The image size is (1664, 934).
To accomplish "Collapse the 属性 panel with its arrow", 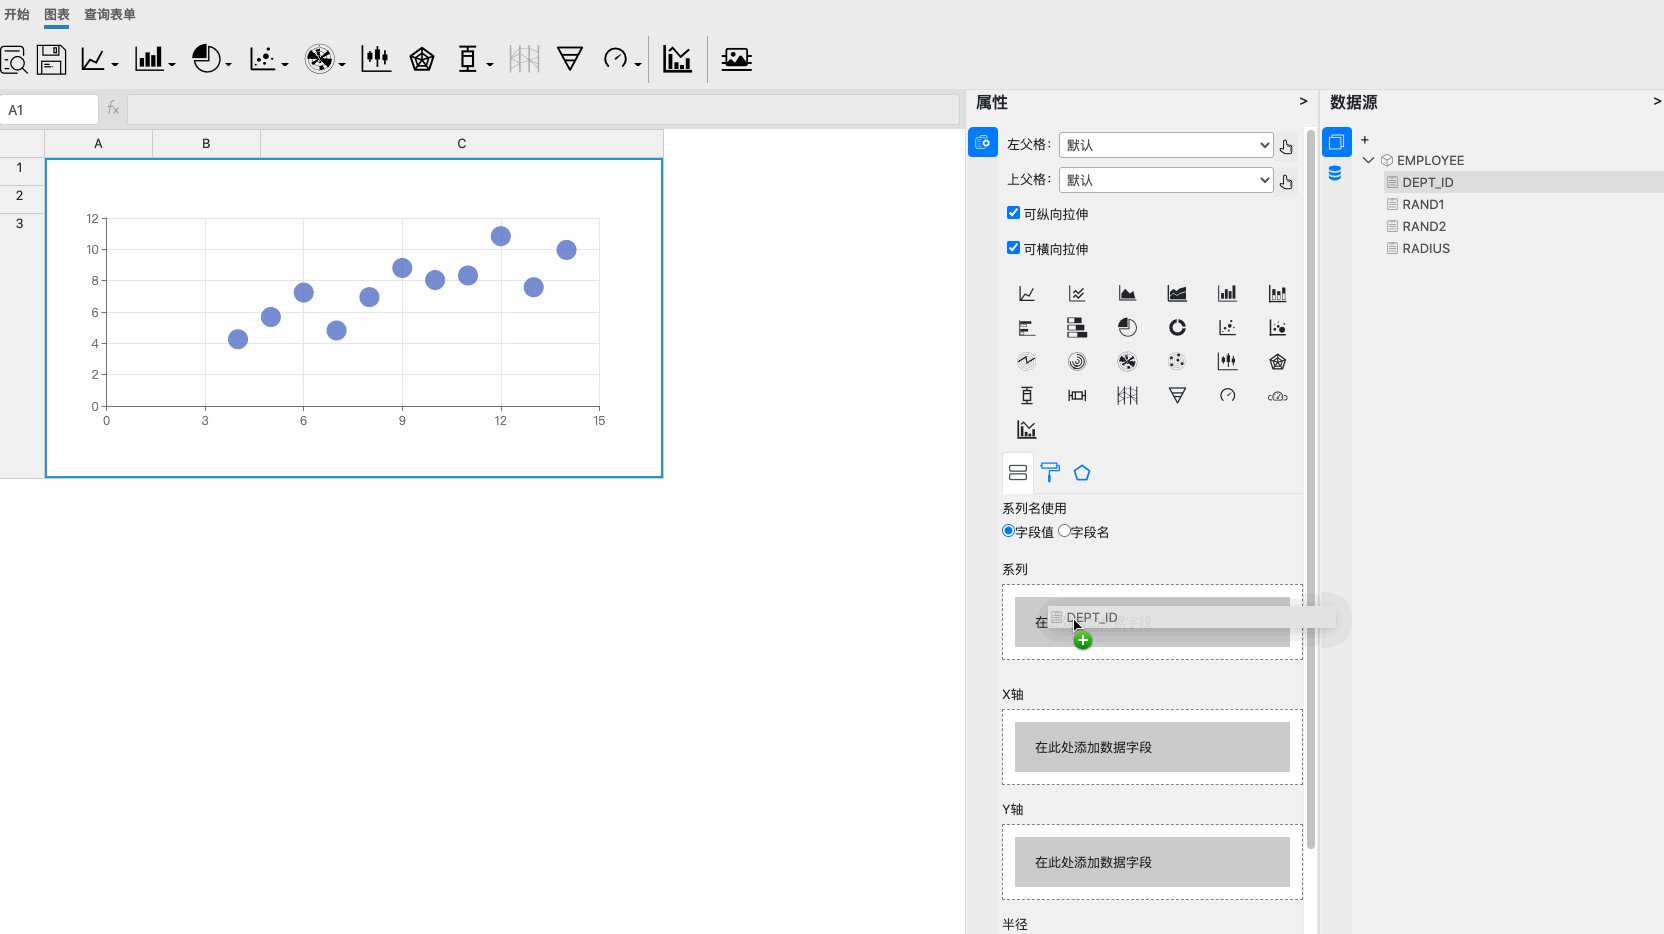I will point(1303,101).
